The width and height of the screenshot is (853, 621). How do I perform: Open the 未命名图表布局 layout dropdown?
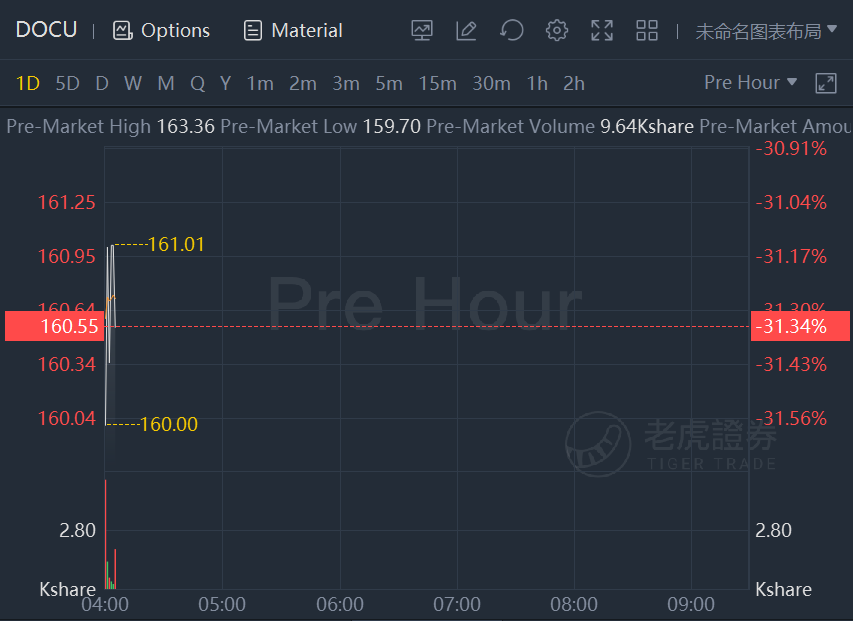(766, 31)
